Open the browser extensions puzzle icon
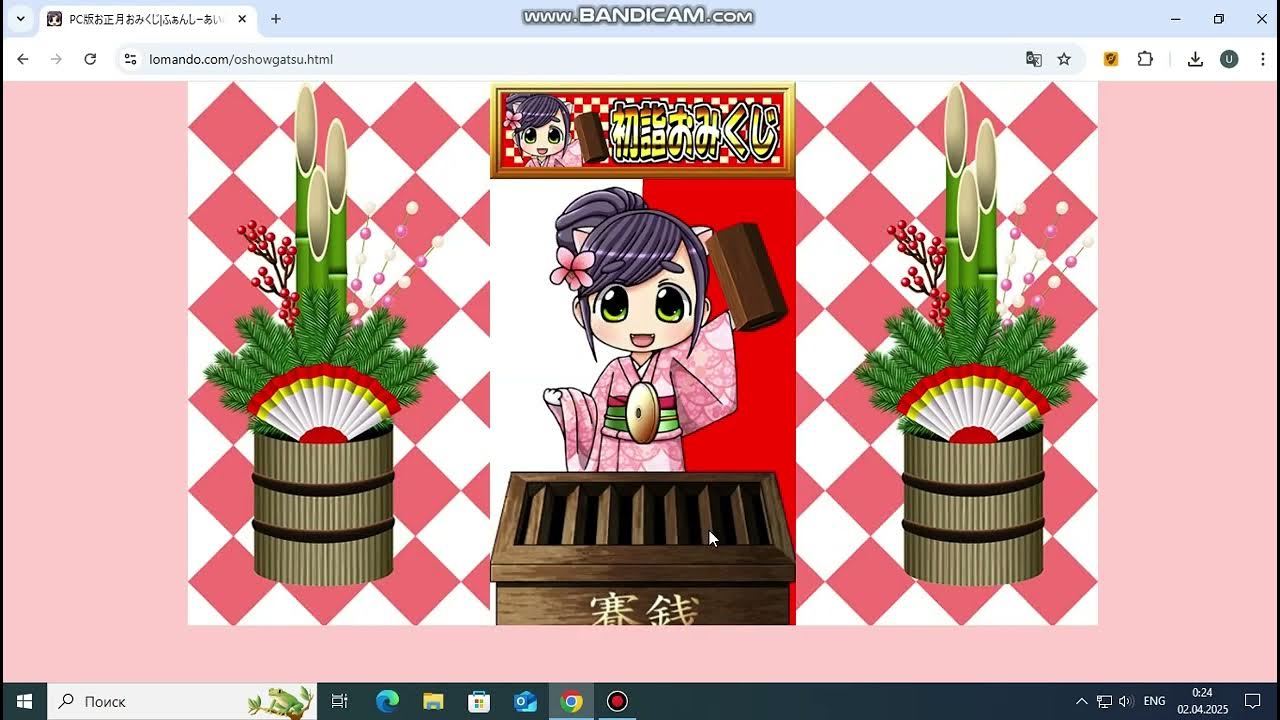1280x720 pixels. coord(1145,59)
